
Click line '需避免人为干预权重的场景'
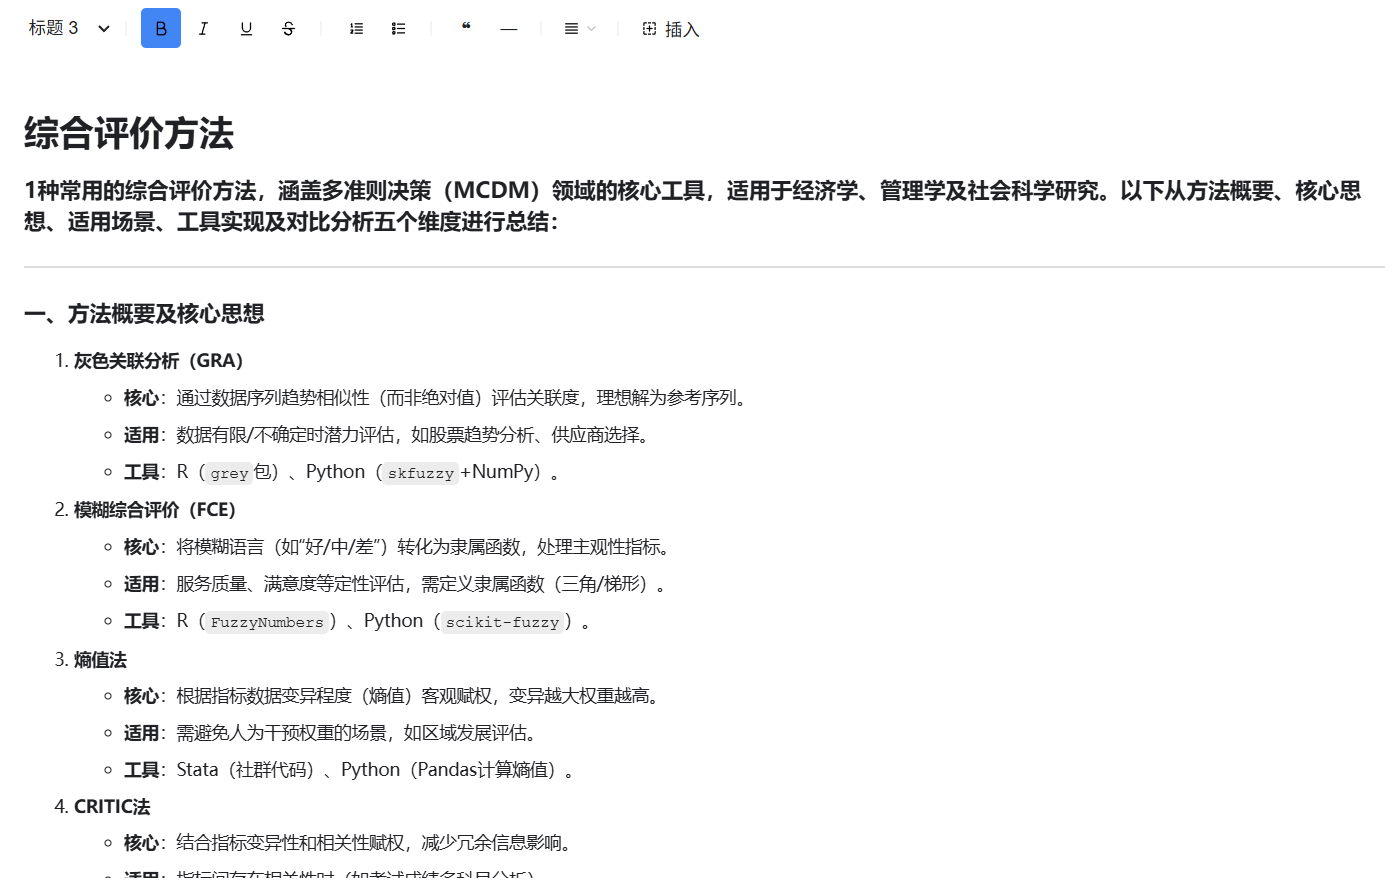click(x=332, y=733)
